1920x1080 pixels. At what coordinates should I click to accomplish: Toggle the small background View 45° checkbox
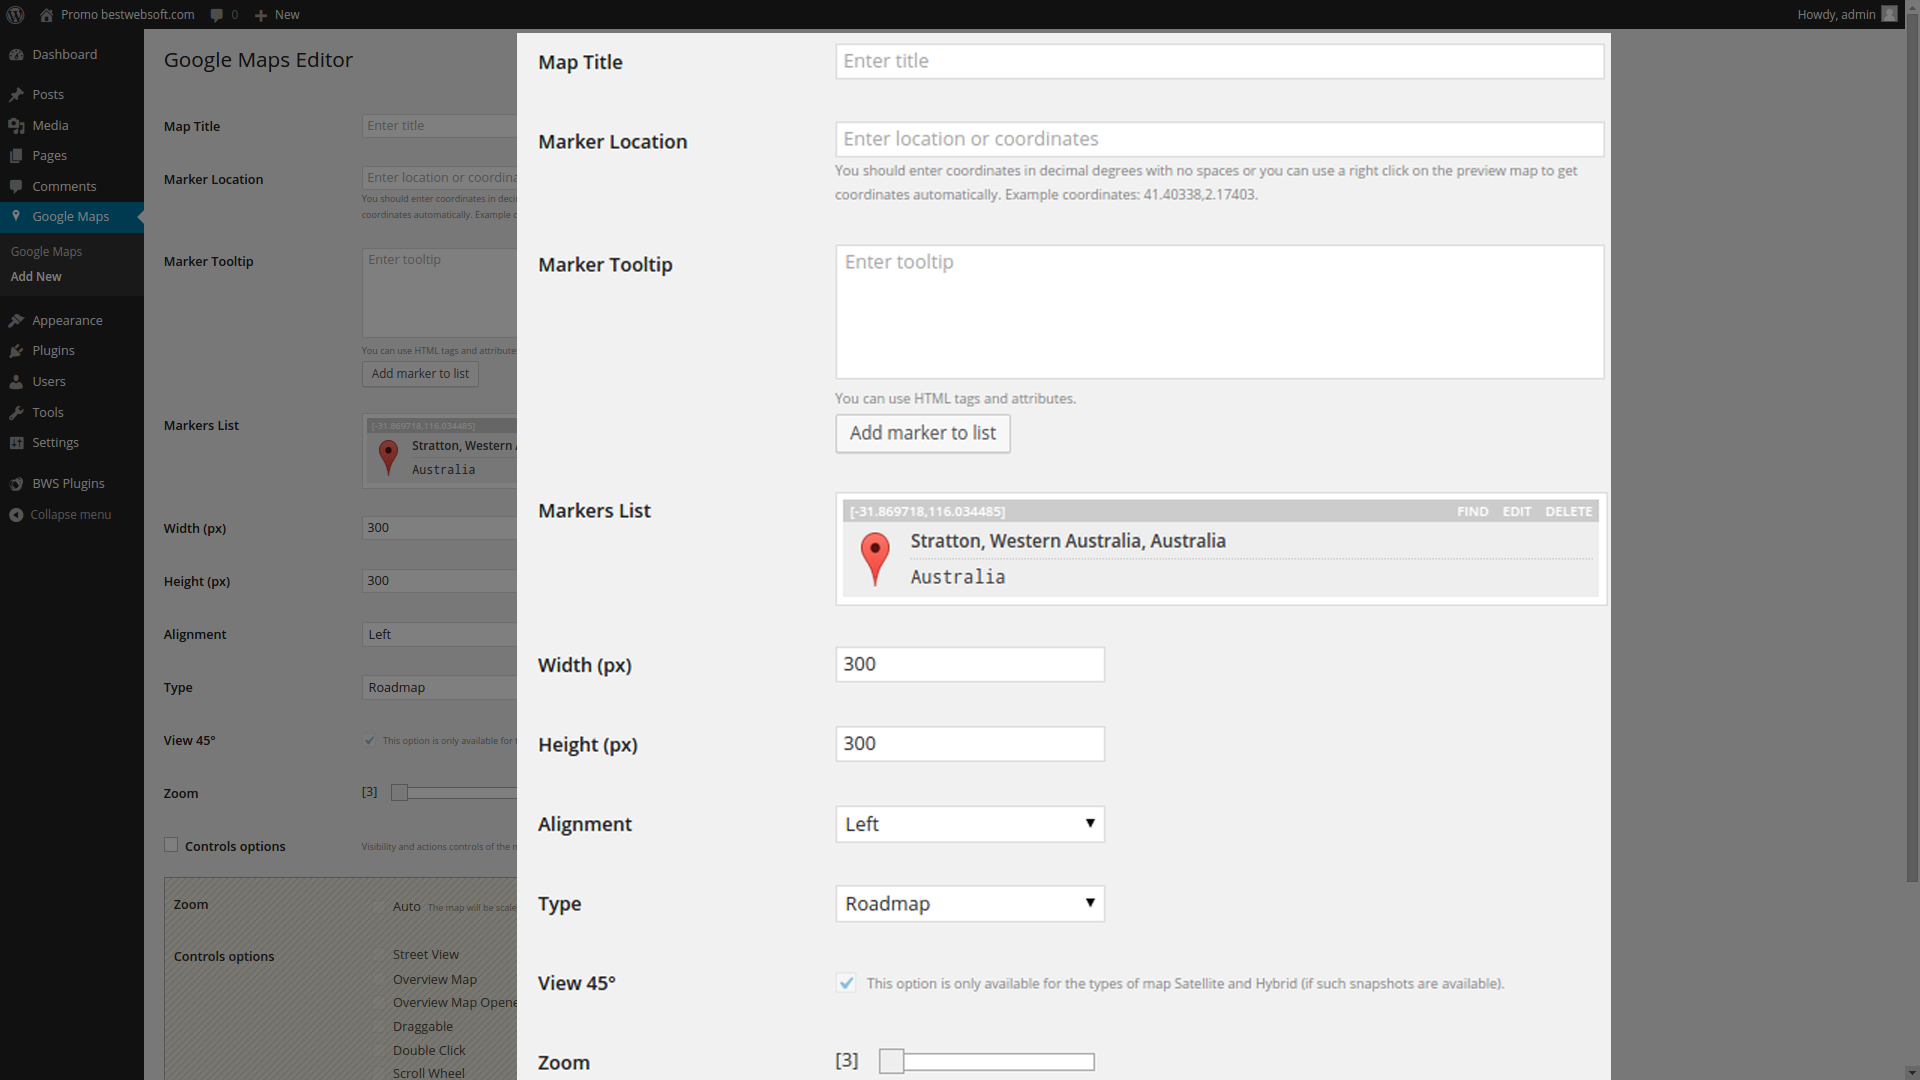pyautogui.click(x=369, y=740)
